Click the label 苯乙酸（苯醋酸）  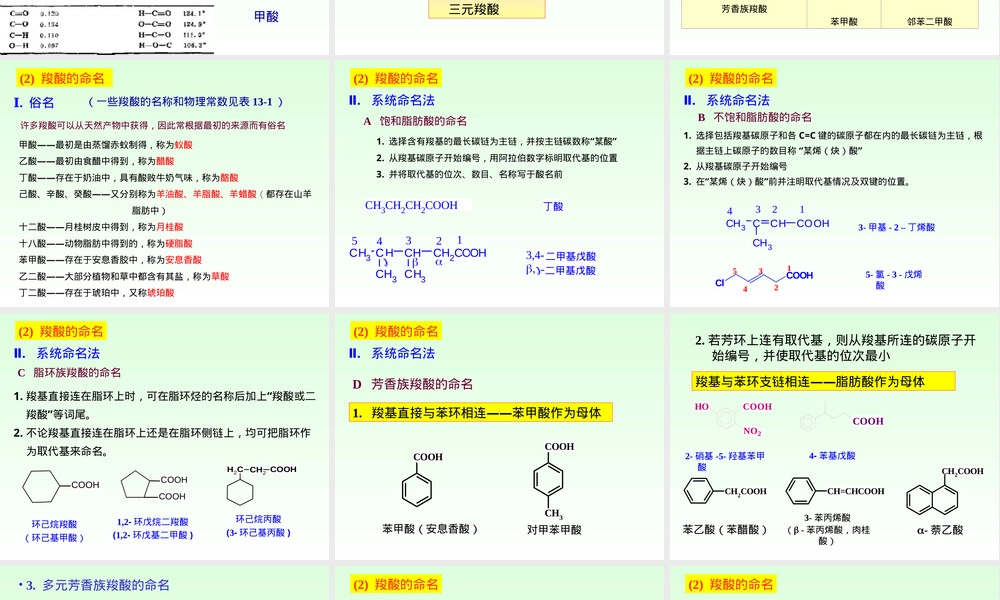(724, 529)
